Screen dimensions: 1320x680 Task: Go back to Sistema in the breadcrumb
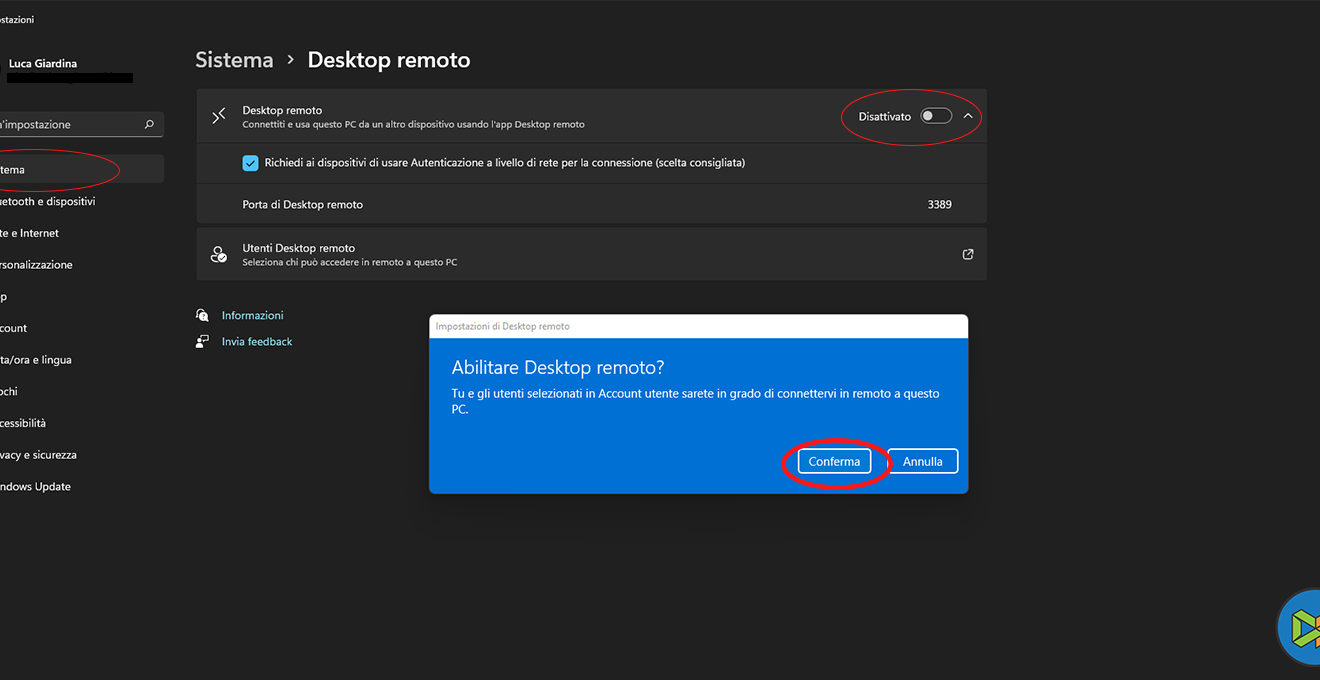click(234, 60)
